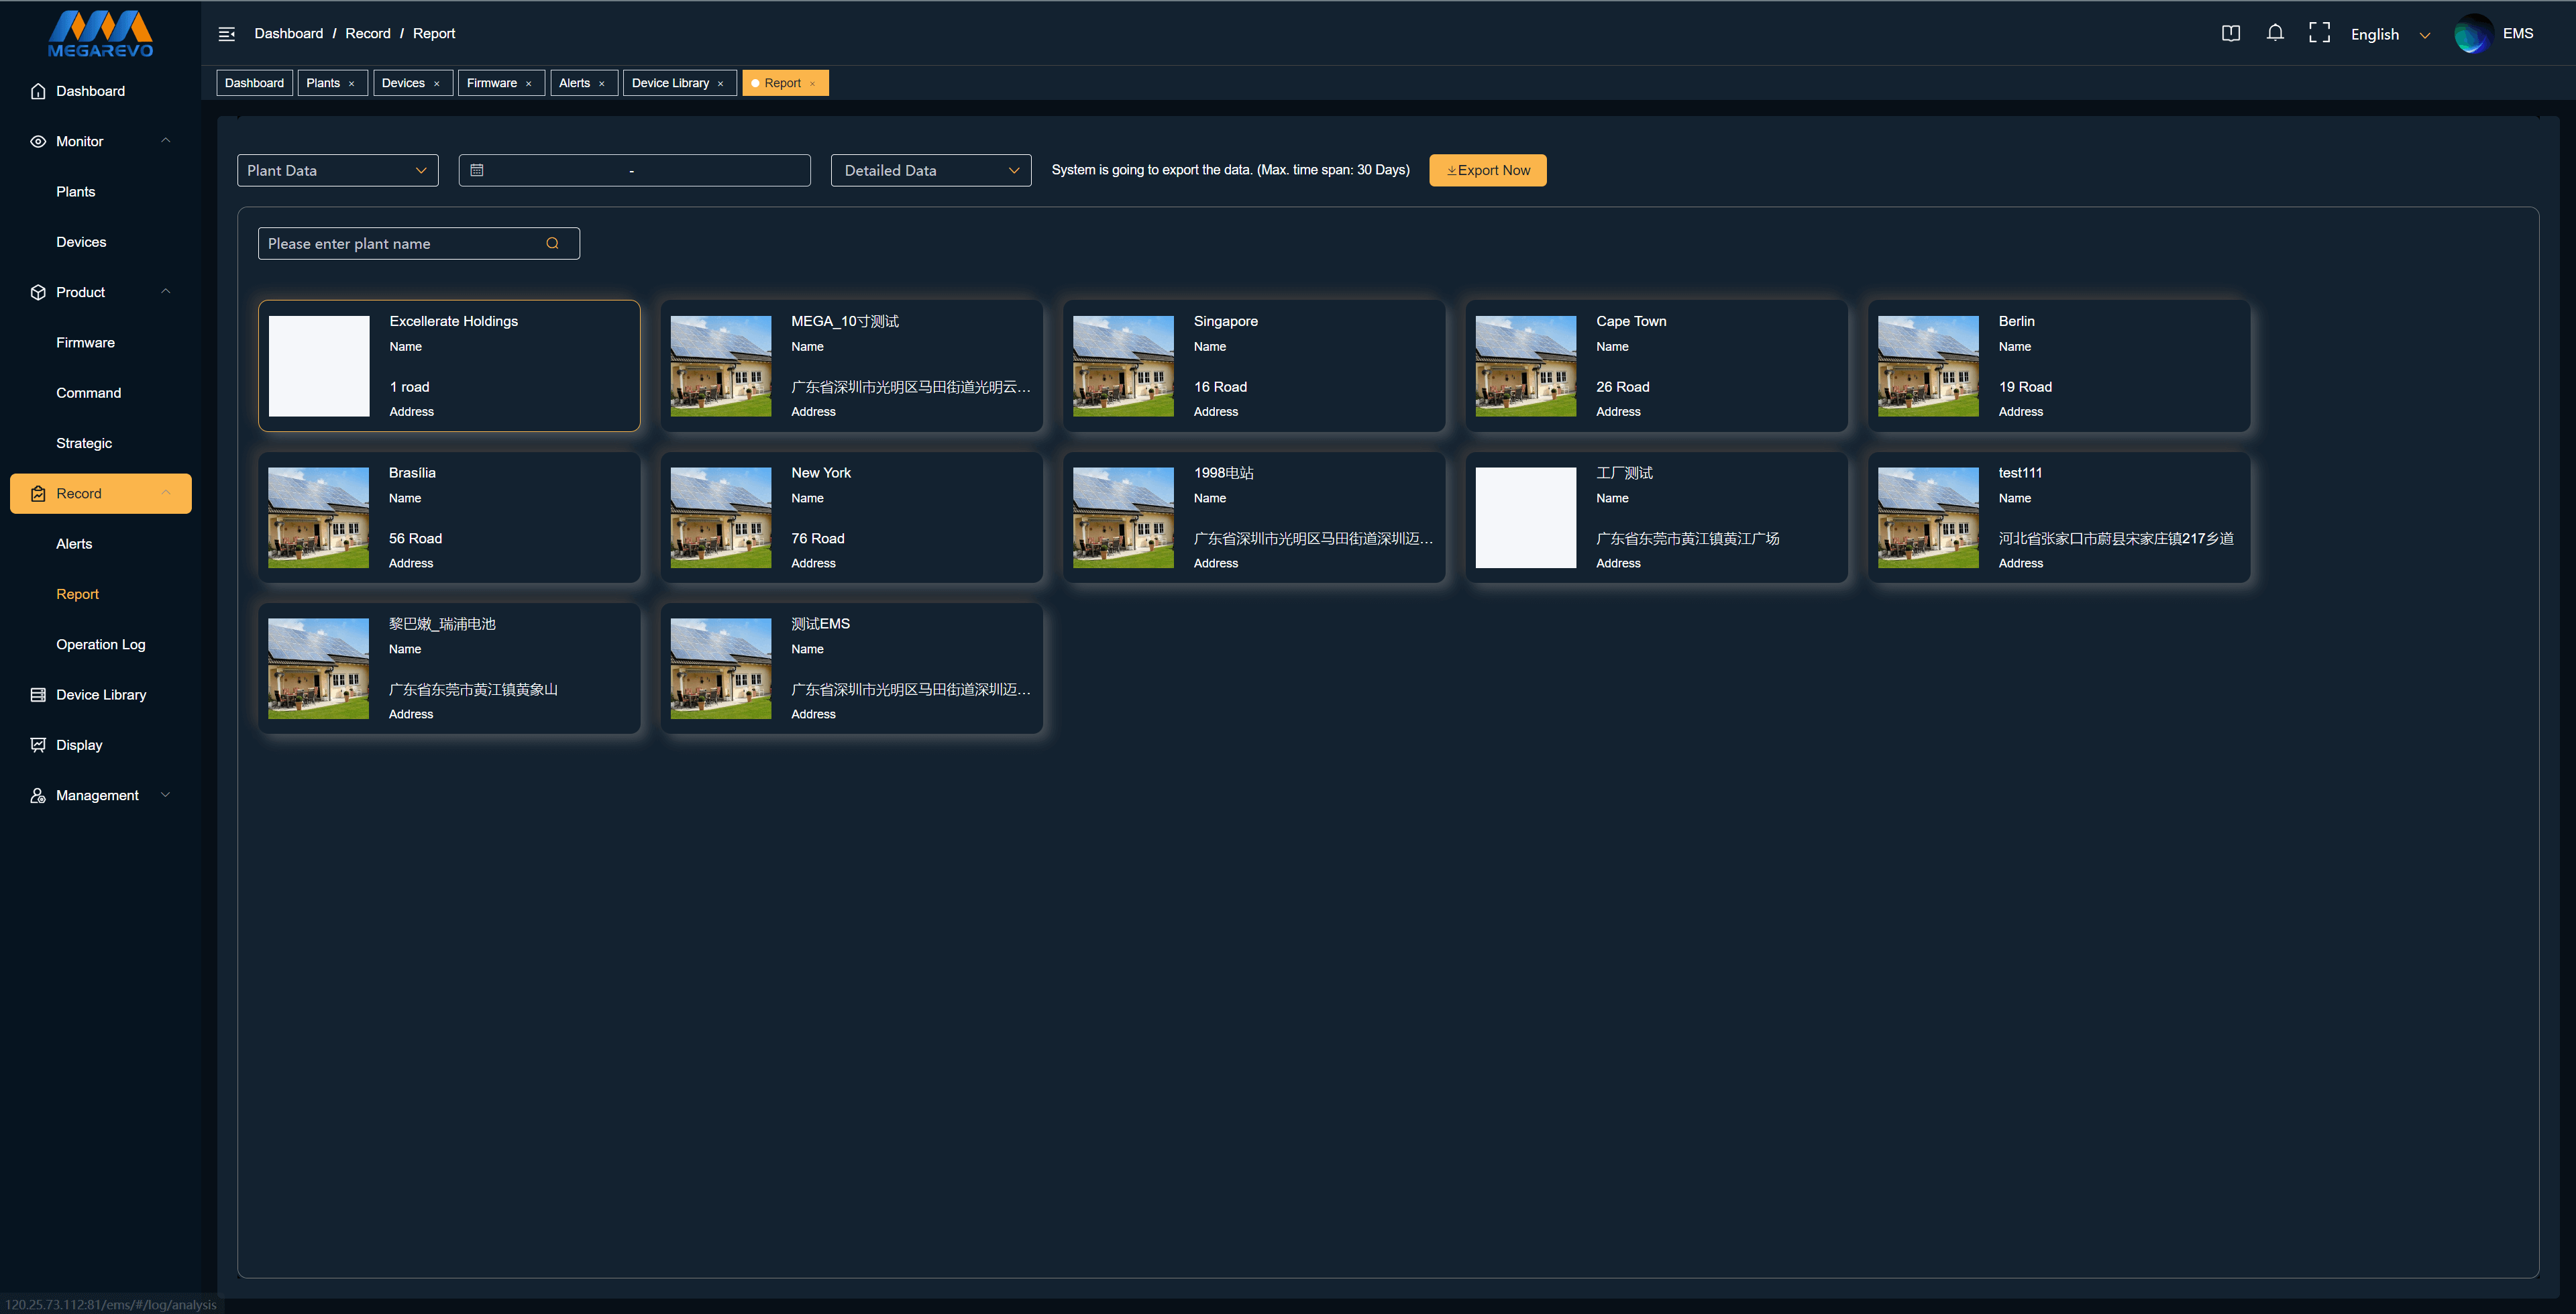Toggle fullscreen mode icon
Image resolution: width=2576 pixels, height=1314 pixels.
point(2319,33)
